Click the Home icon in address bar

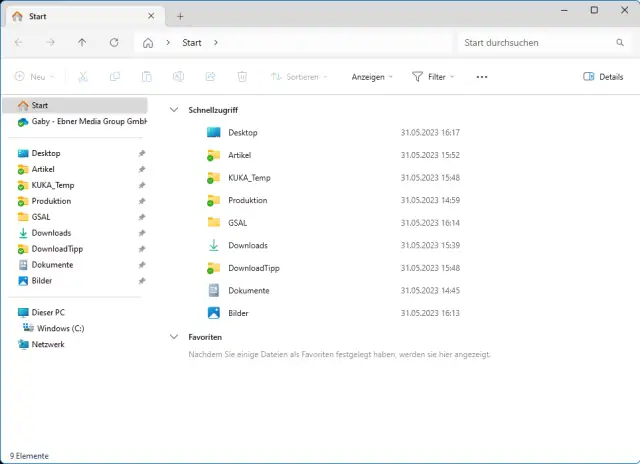click(x=148, y=43)
